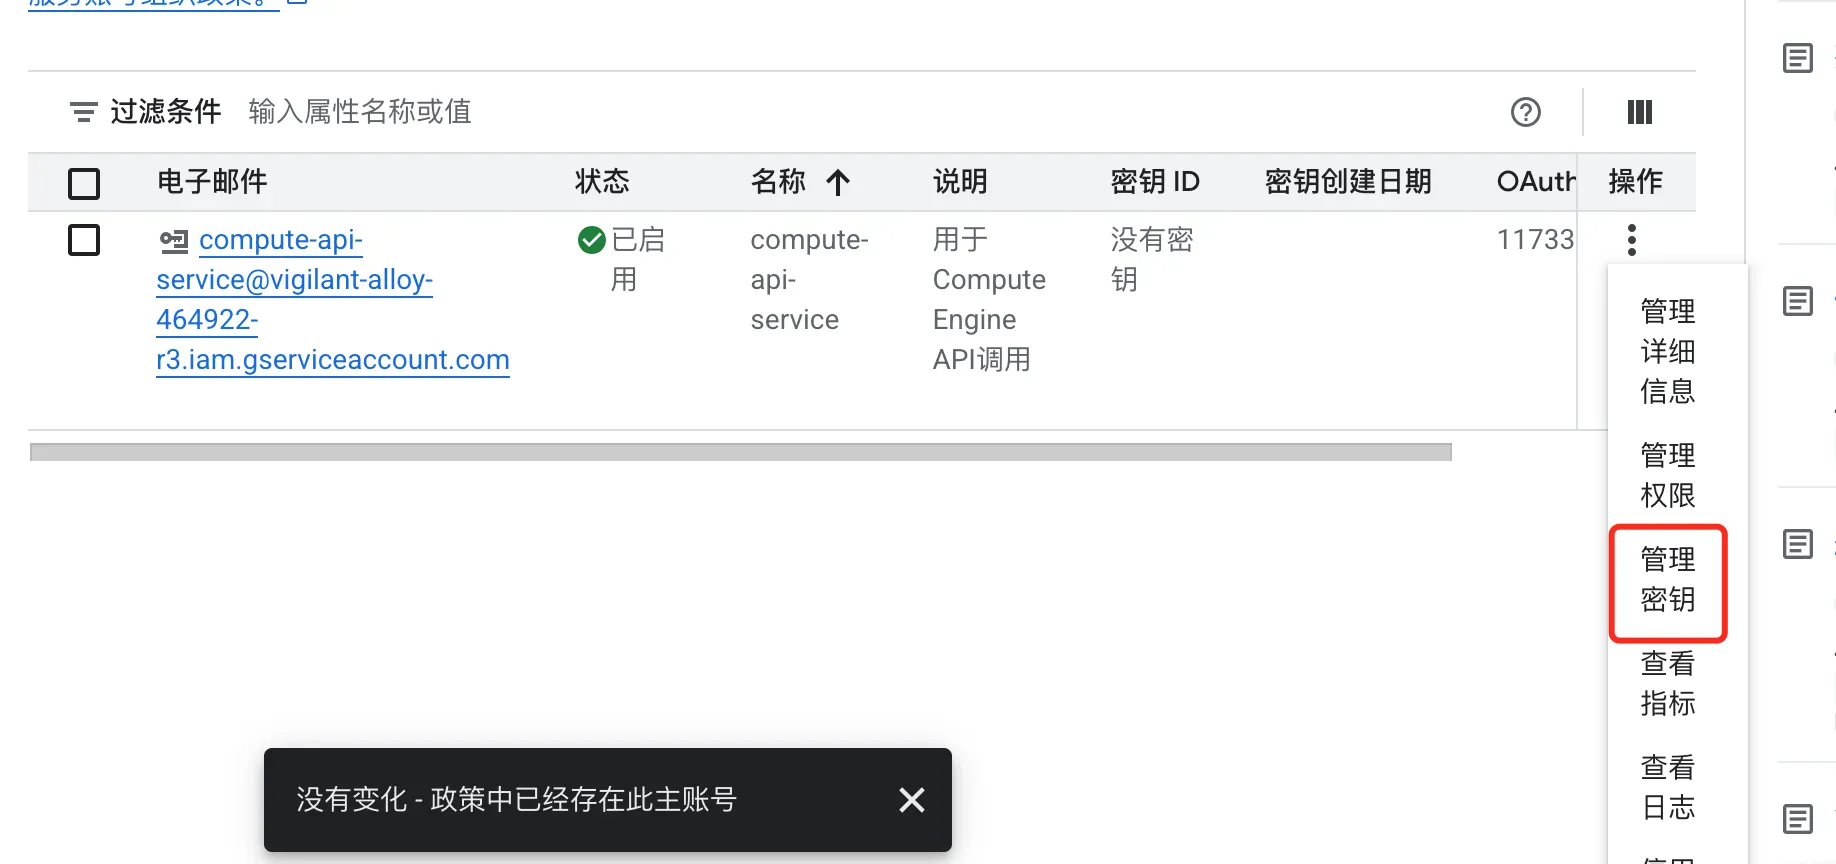Open the column display options icon
This screenshot has height=864, width=1836.
[1638, 112]
